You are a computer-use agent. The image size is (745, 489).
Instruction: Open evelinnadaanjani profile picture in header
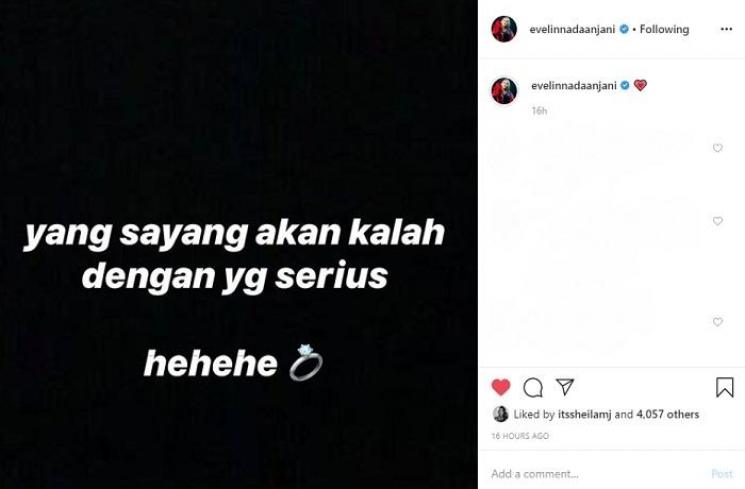click(x=504, y=29)
